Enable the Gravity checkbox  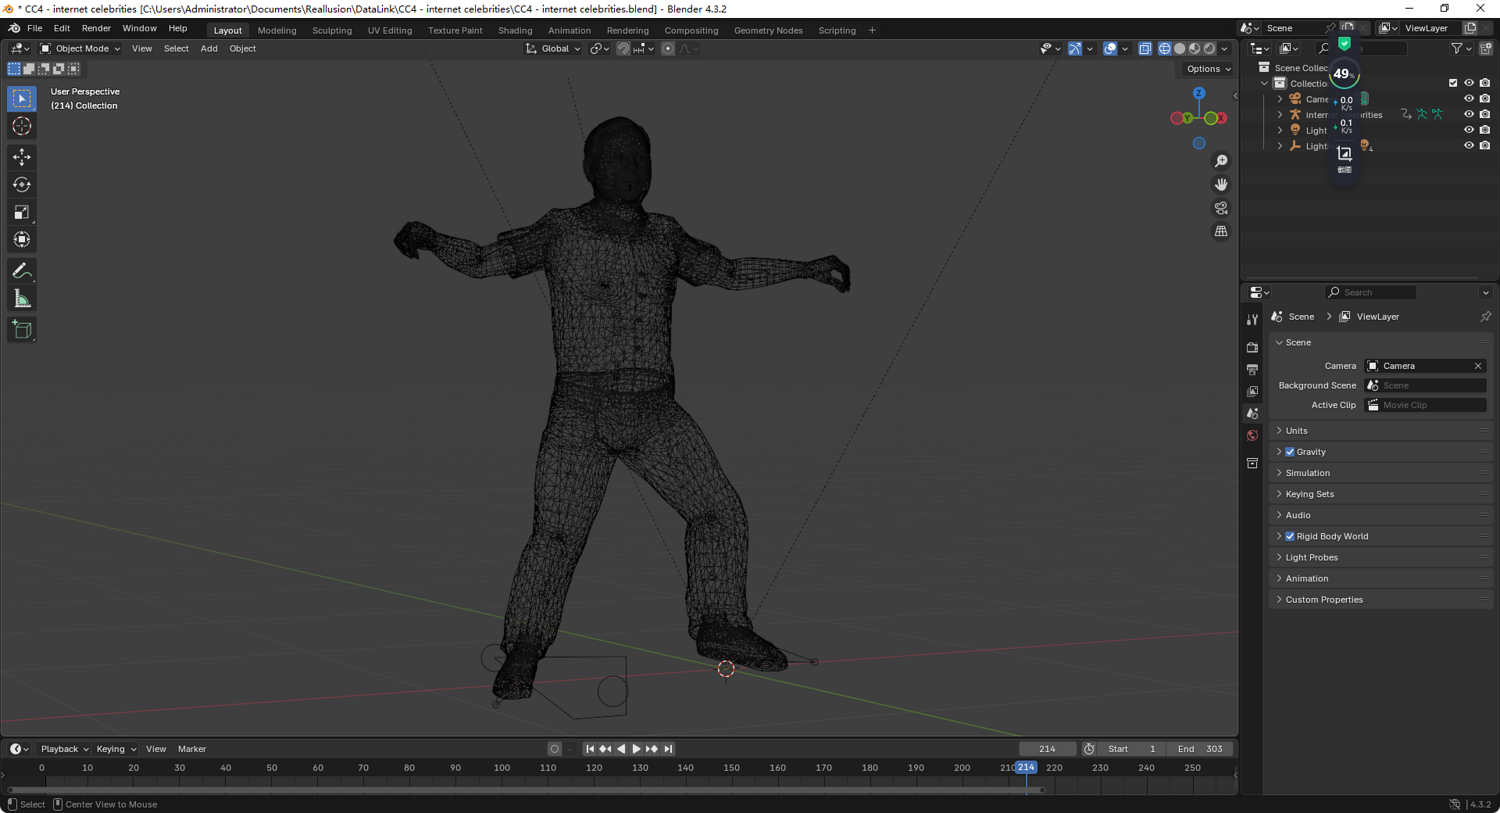(1290, 452)
